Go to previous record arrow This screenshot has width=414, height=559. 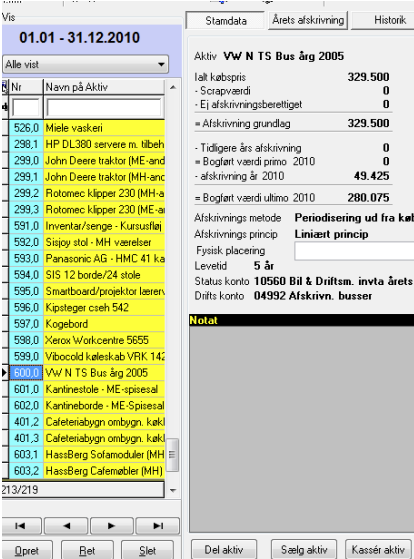[67, 526]
